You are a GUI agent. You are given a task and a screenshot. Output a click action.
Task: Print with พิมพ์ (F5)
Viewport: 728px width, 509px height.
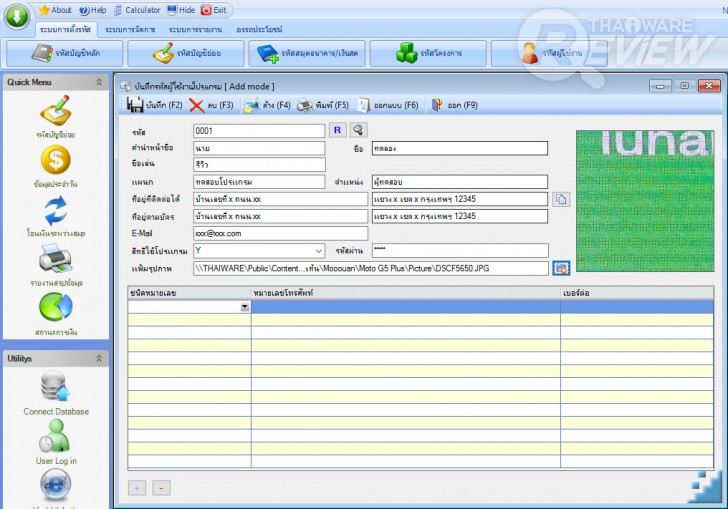point(323,105)
